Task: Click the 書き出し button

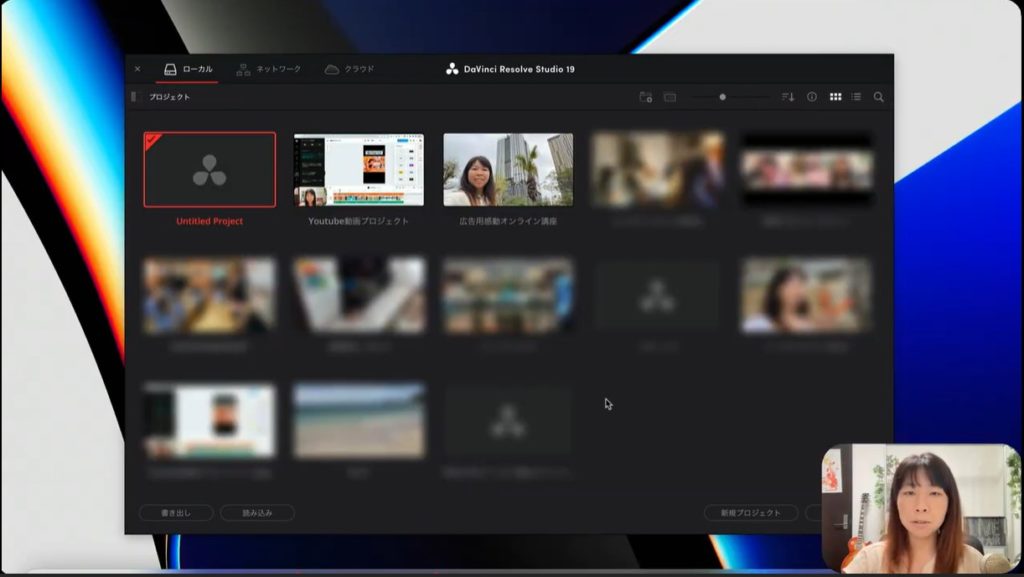Action: coord(176,513)
